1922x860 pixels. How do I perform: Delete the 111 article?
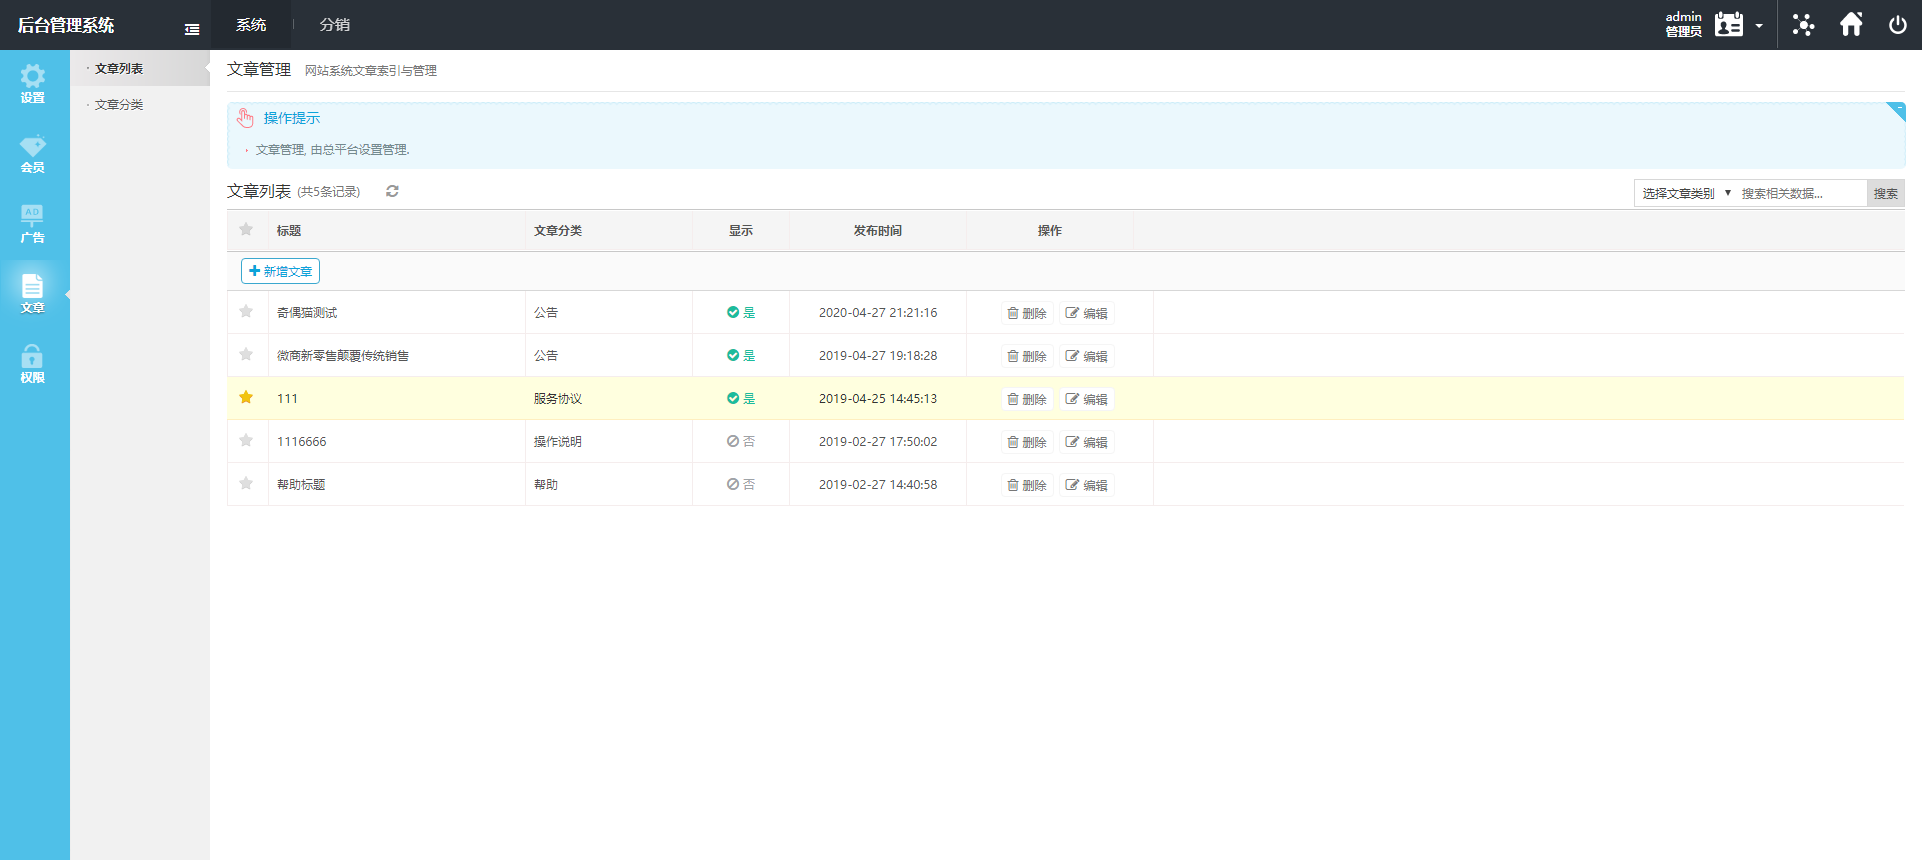point(1027,399)
